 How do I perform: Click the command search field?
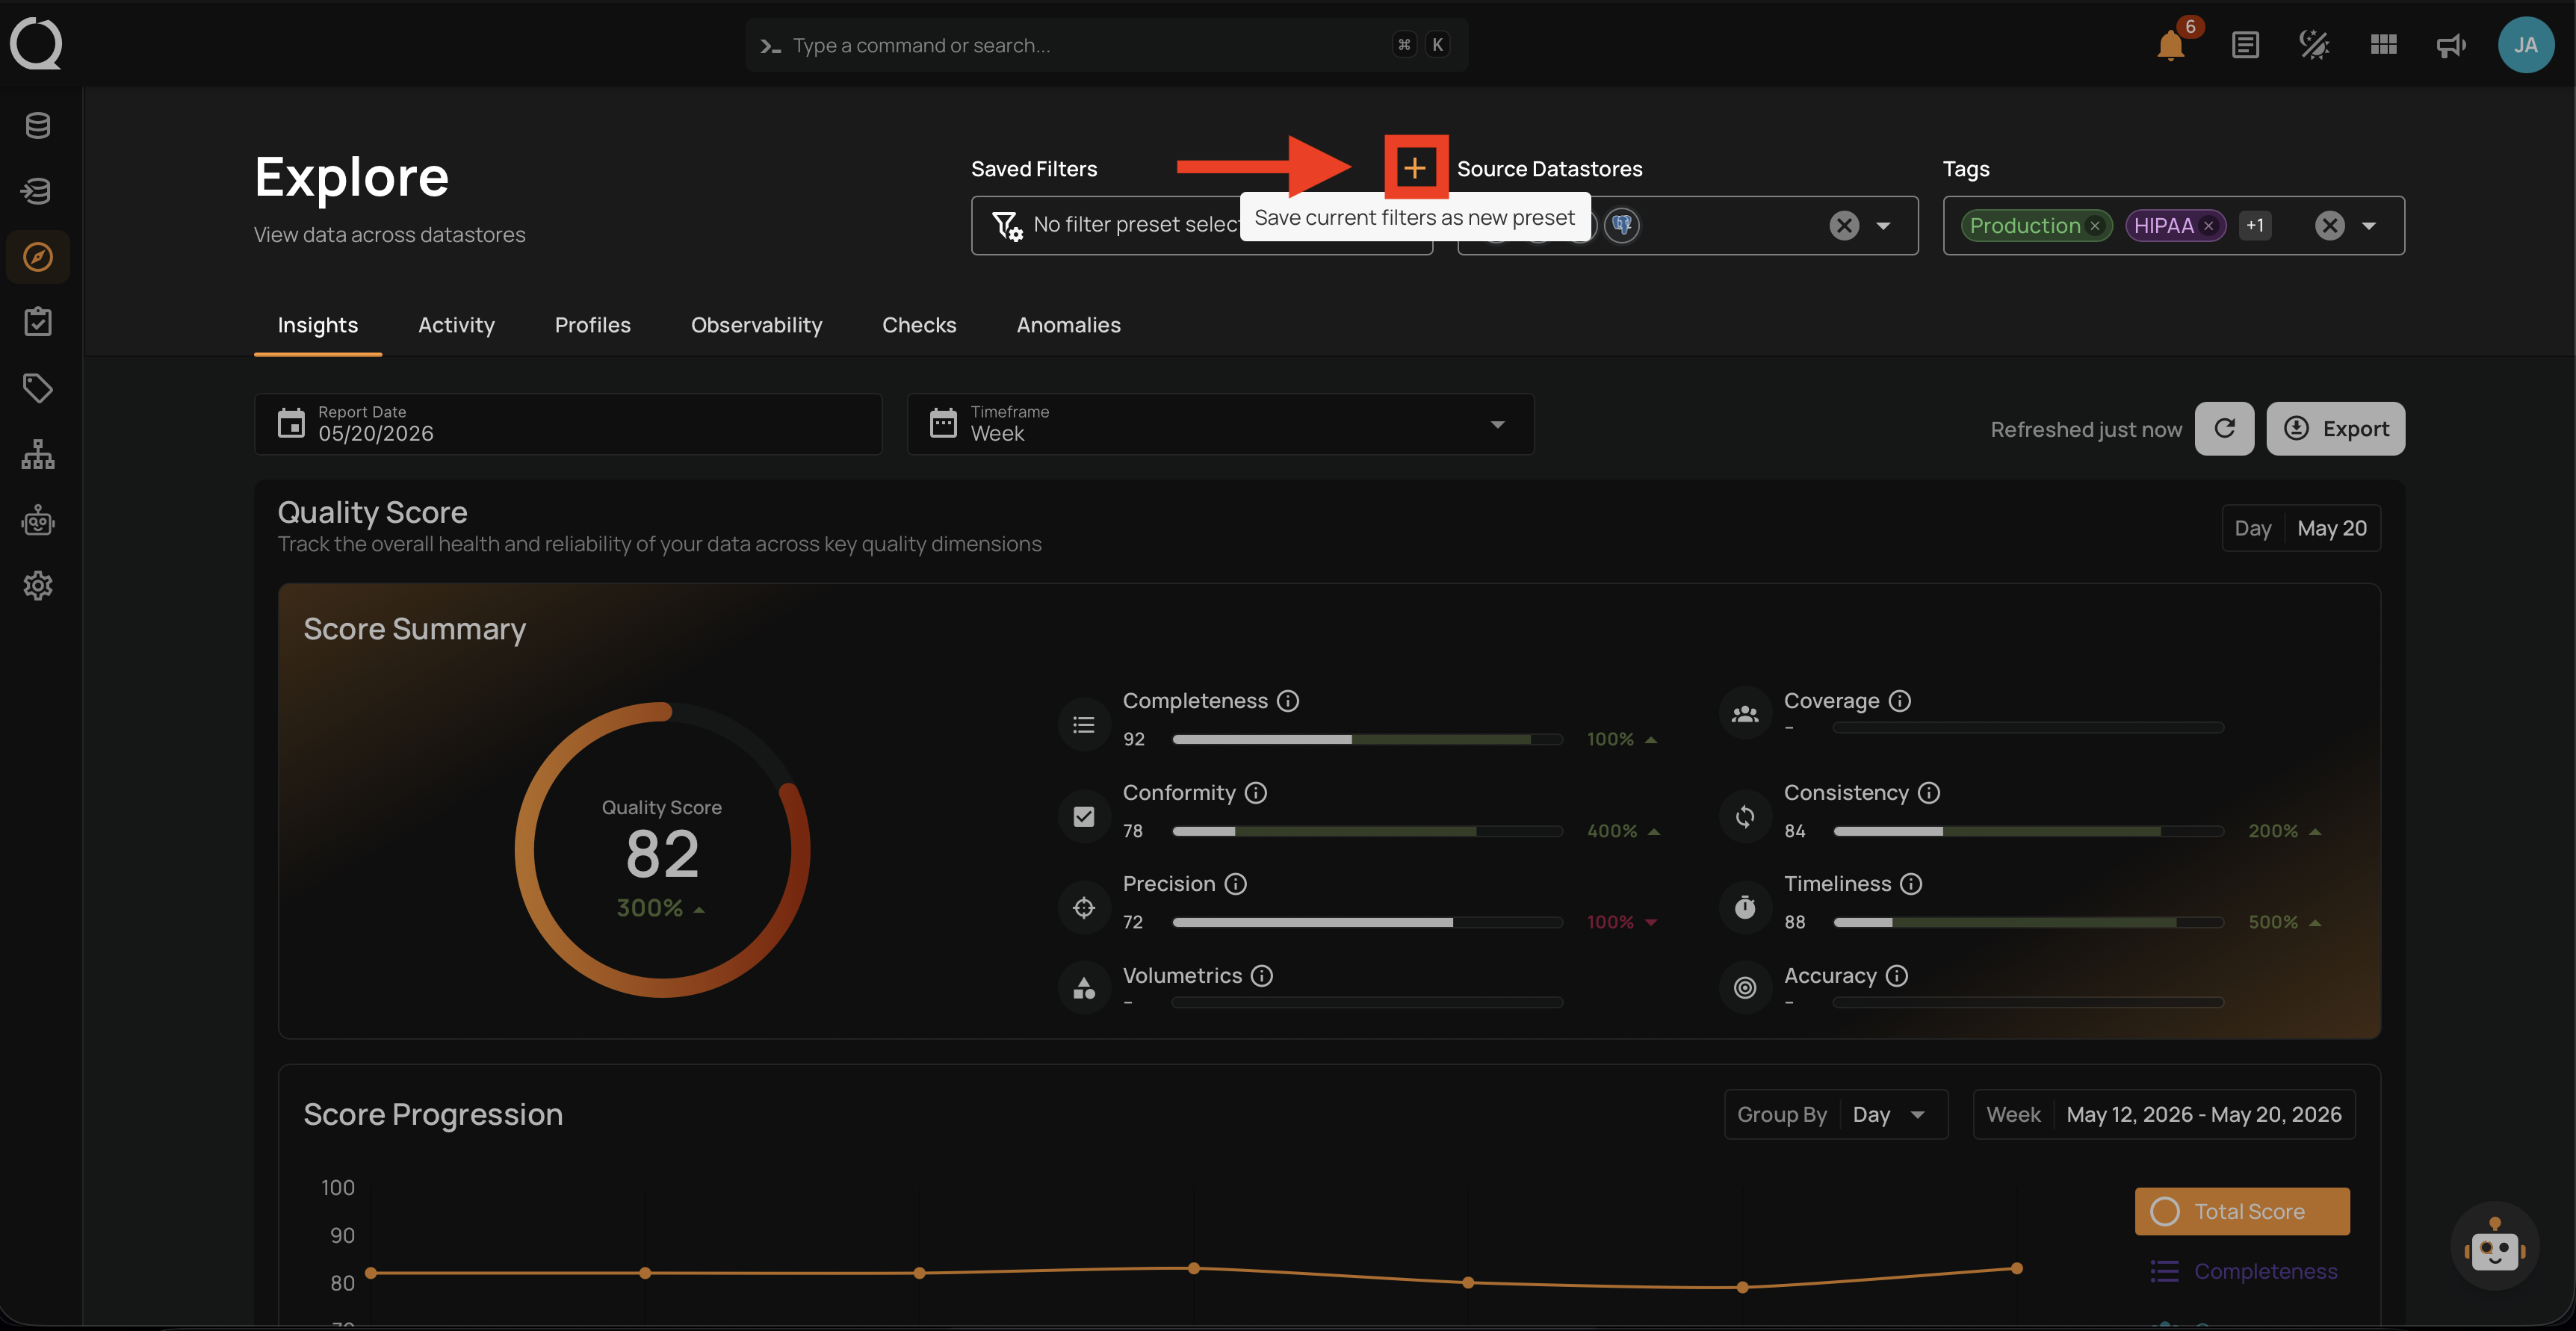coord(1106,45)
